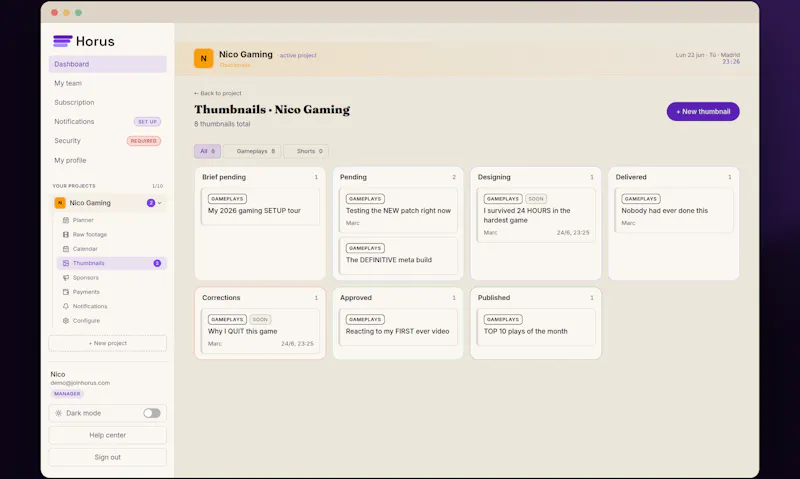This screenshot has height=479, width=800.
Task: Click the Help center button
Action: coord(108,435)
